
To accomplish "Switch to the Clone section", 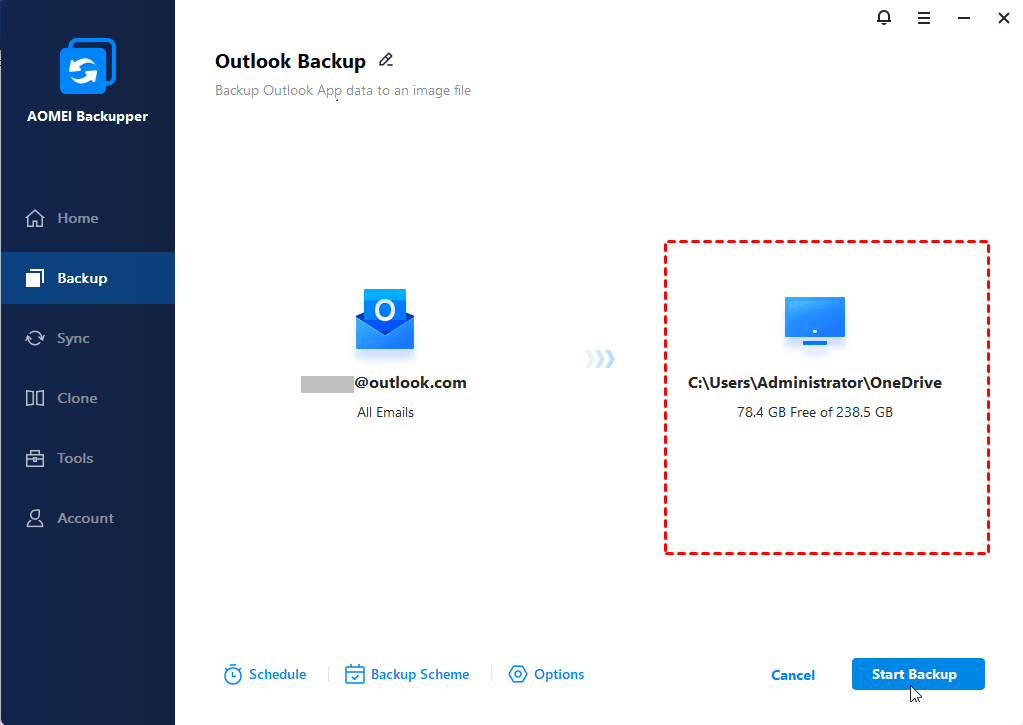I will (x=77, y=398).
